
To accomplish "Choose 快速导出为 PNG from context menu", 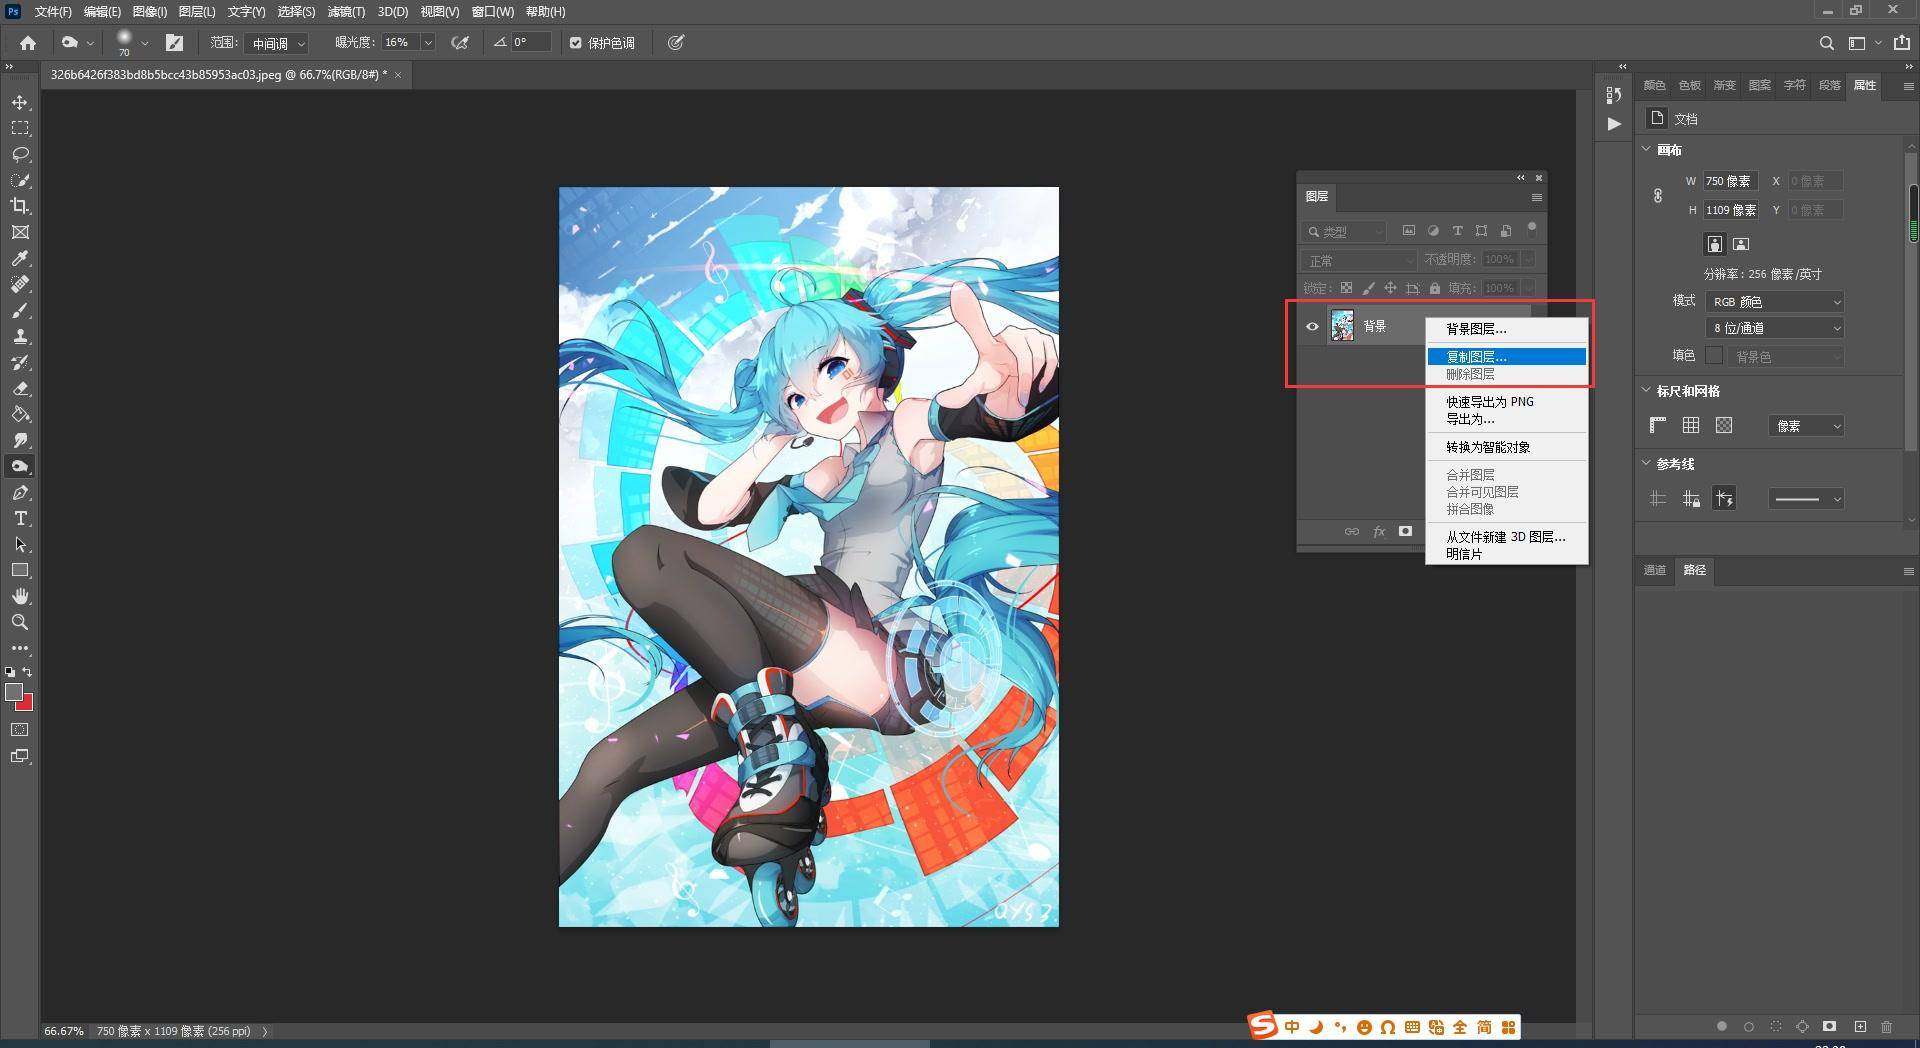I will tap(1506, 402).
